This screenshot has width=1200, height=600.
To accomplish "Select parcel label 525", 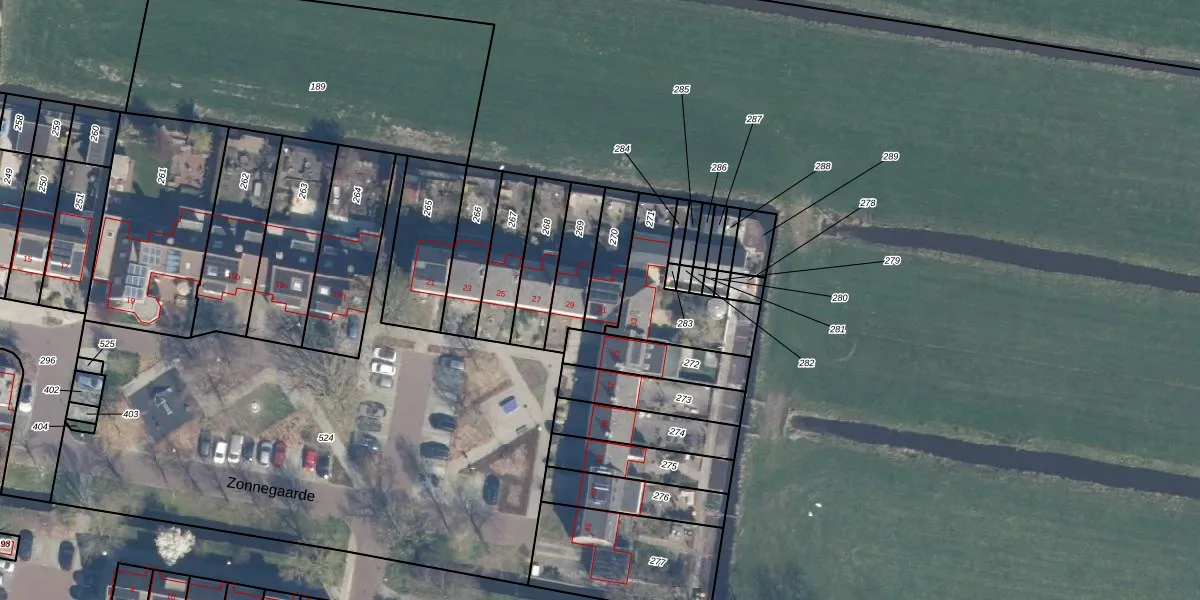I will click(107, 344).
